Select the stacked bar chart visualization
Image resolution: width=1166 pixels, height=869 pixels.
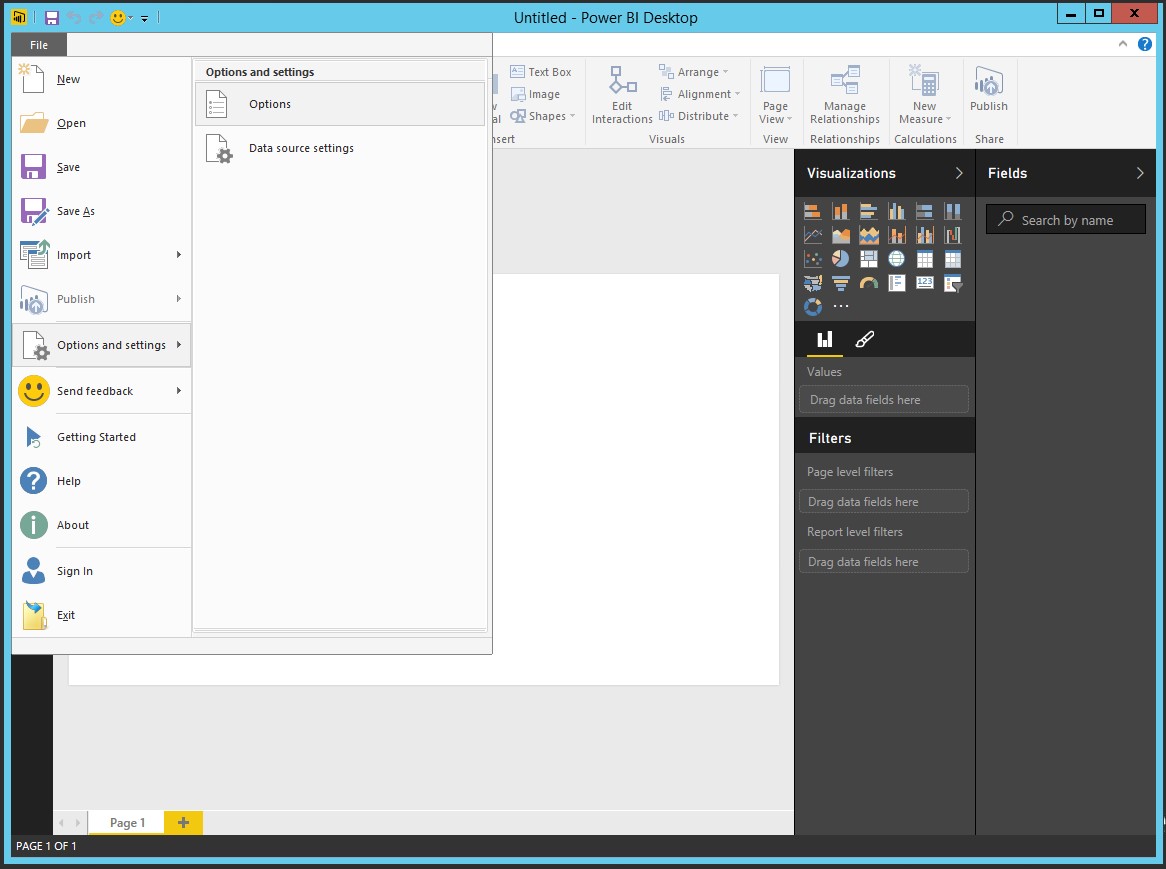812,212
